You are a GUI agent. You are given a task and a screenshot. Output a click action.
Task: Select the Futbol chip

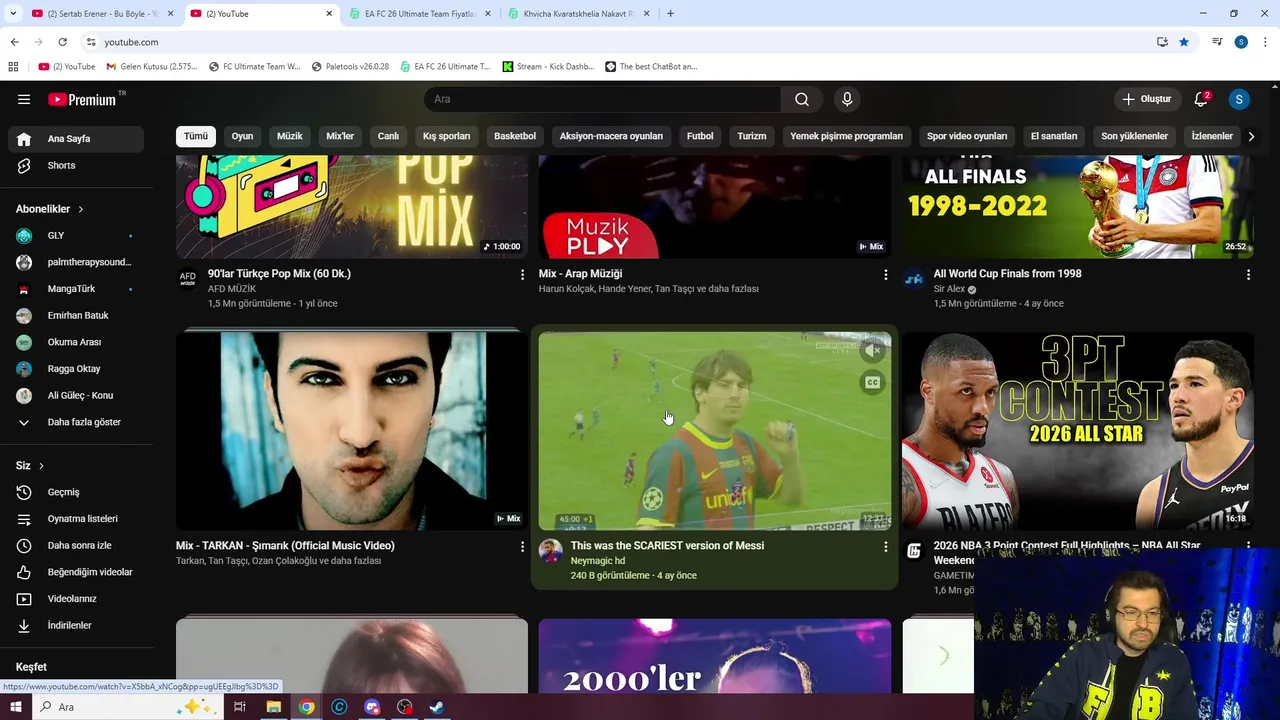click(x=700, y=136)
